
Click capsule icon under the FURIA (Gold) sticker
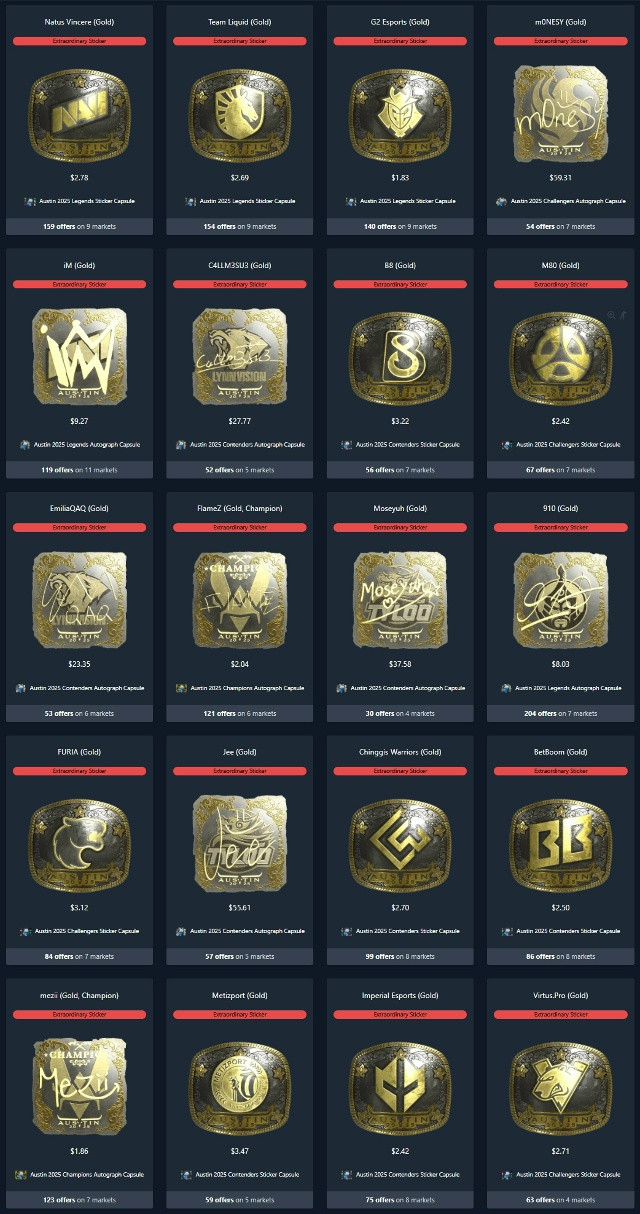pyautogui.click(x=26, y=931)
